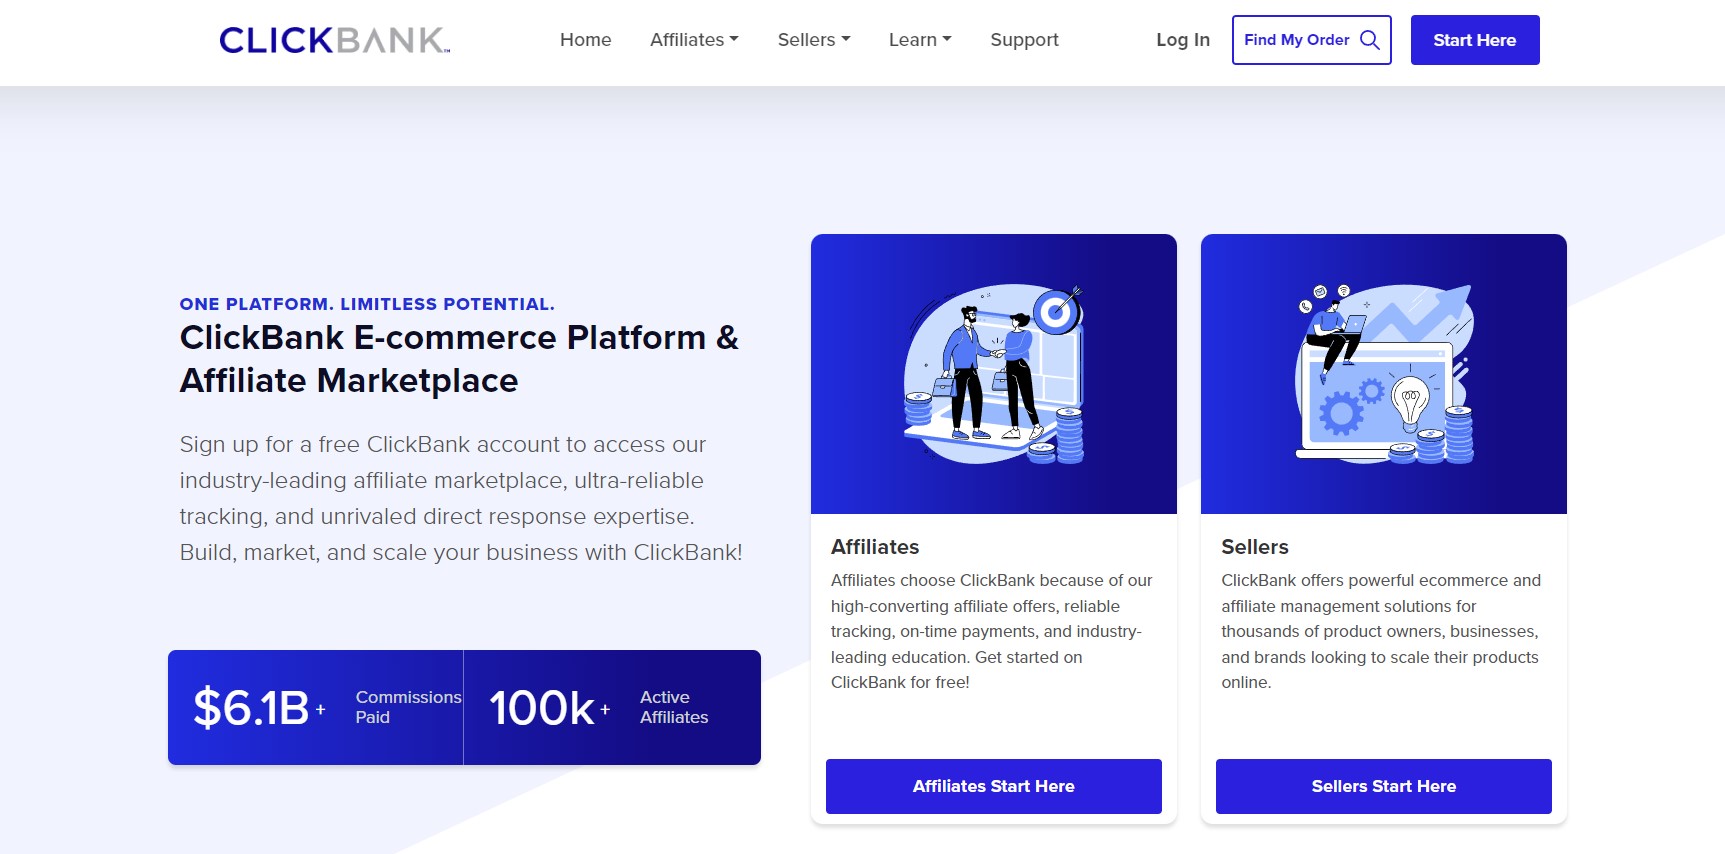This screenshot has height=854, width=1725.
Task: Expand the Sellers navigation menu
Action: point(814,40)
